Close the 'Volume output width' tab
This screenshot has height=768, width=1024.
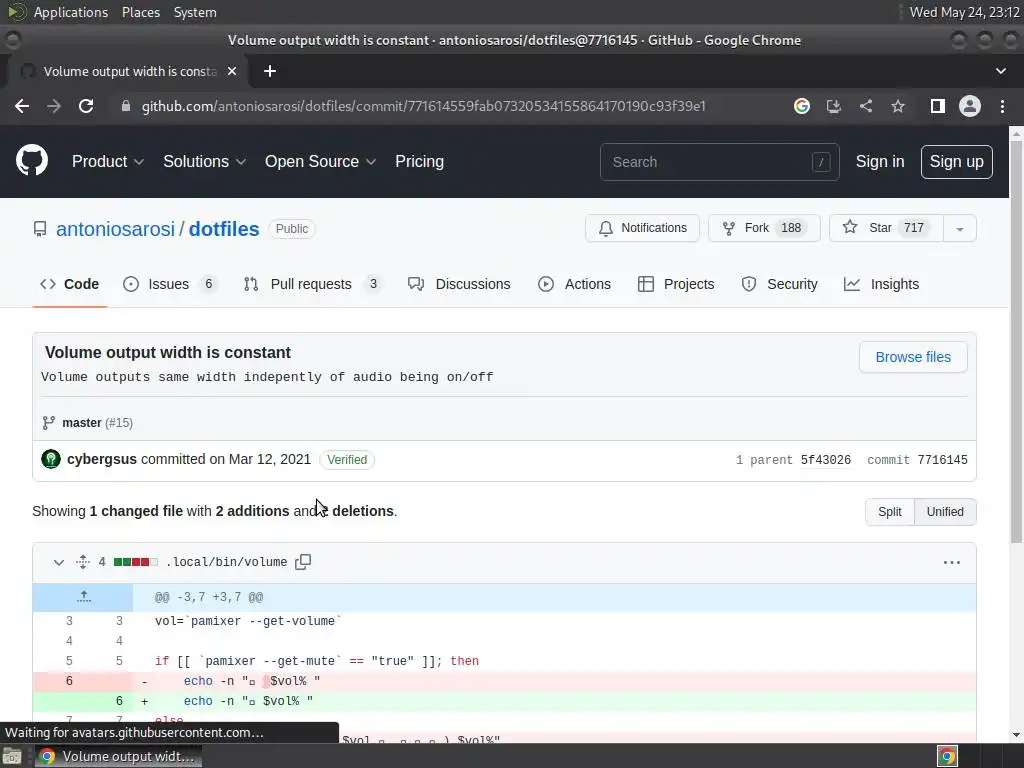coord(232,71)
